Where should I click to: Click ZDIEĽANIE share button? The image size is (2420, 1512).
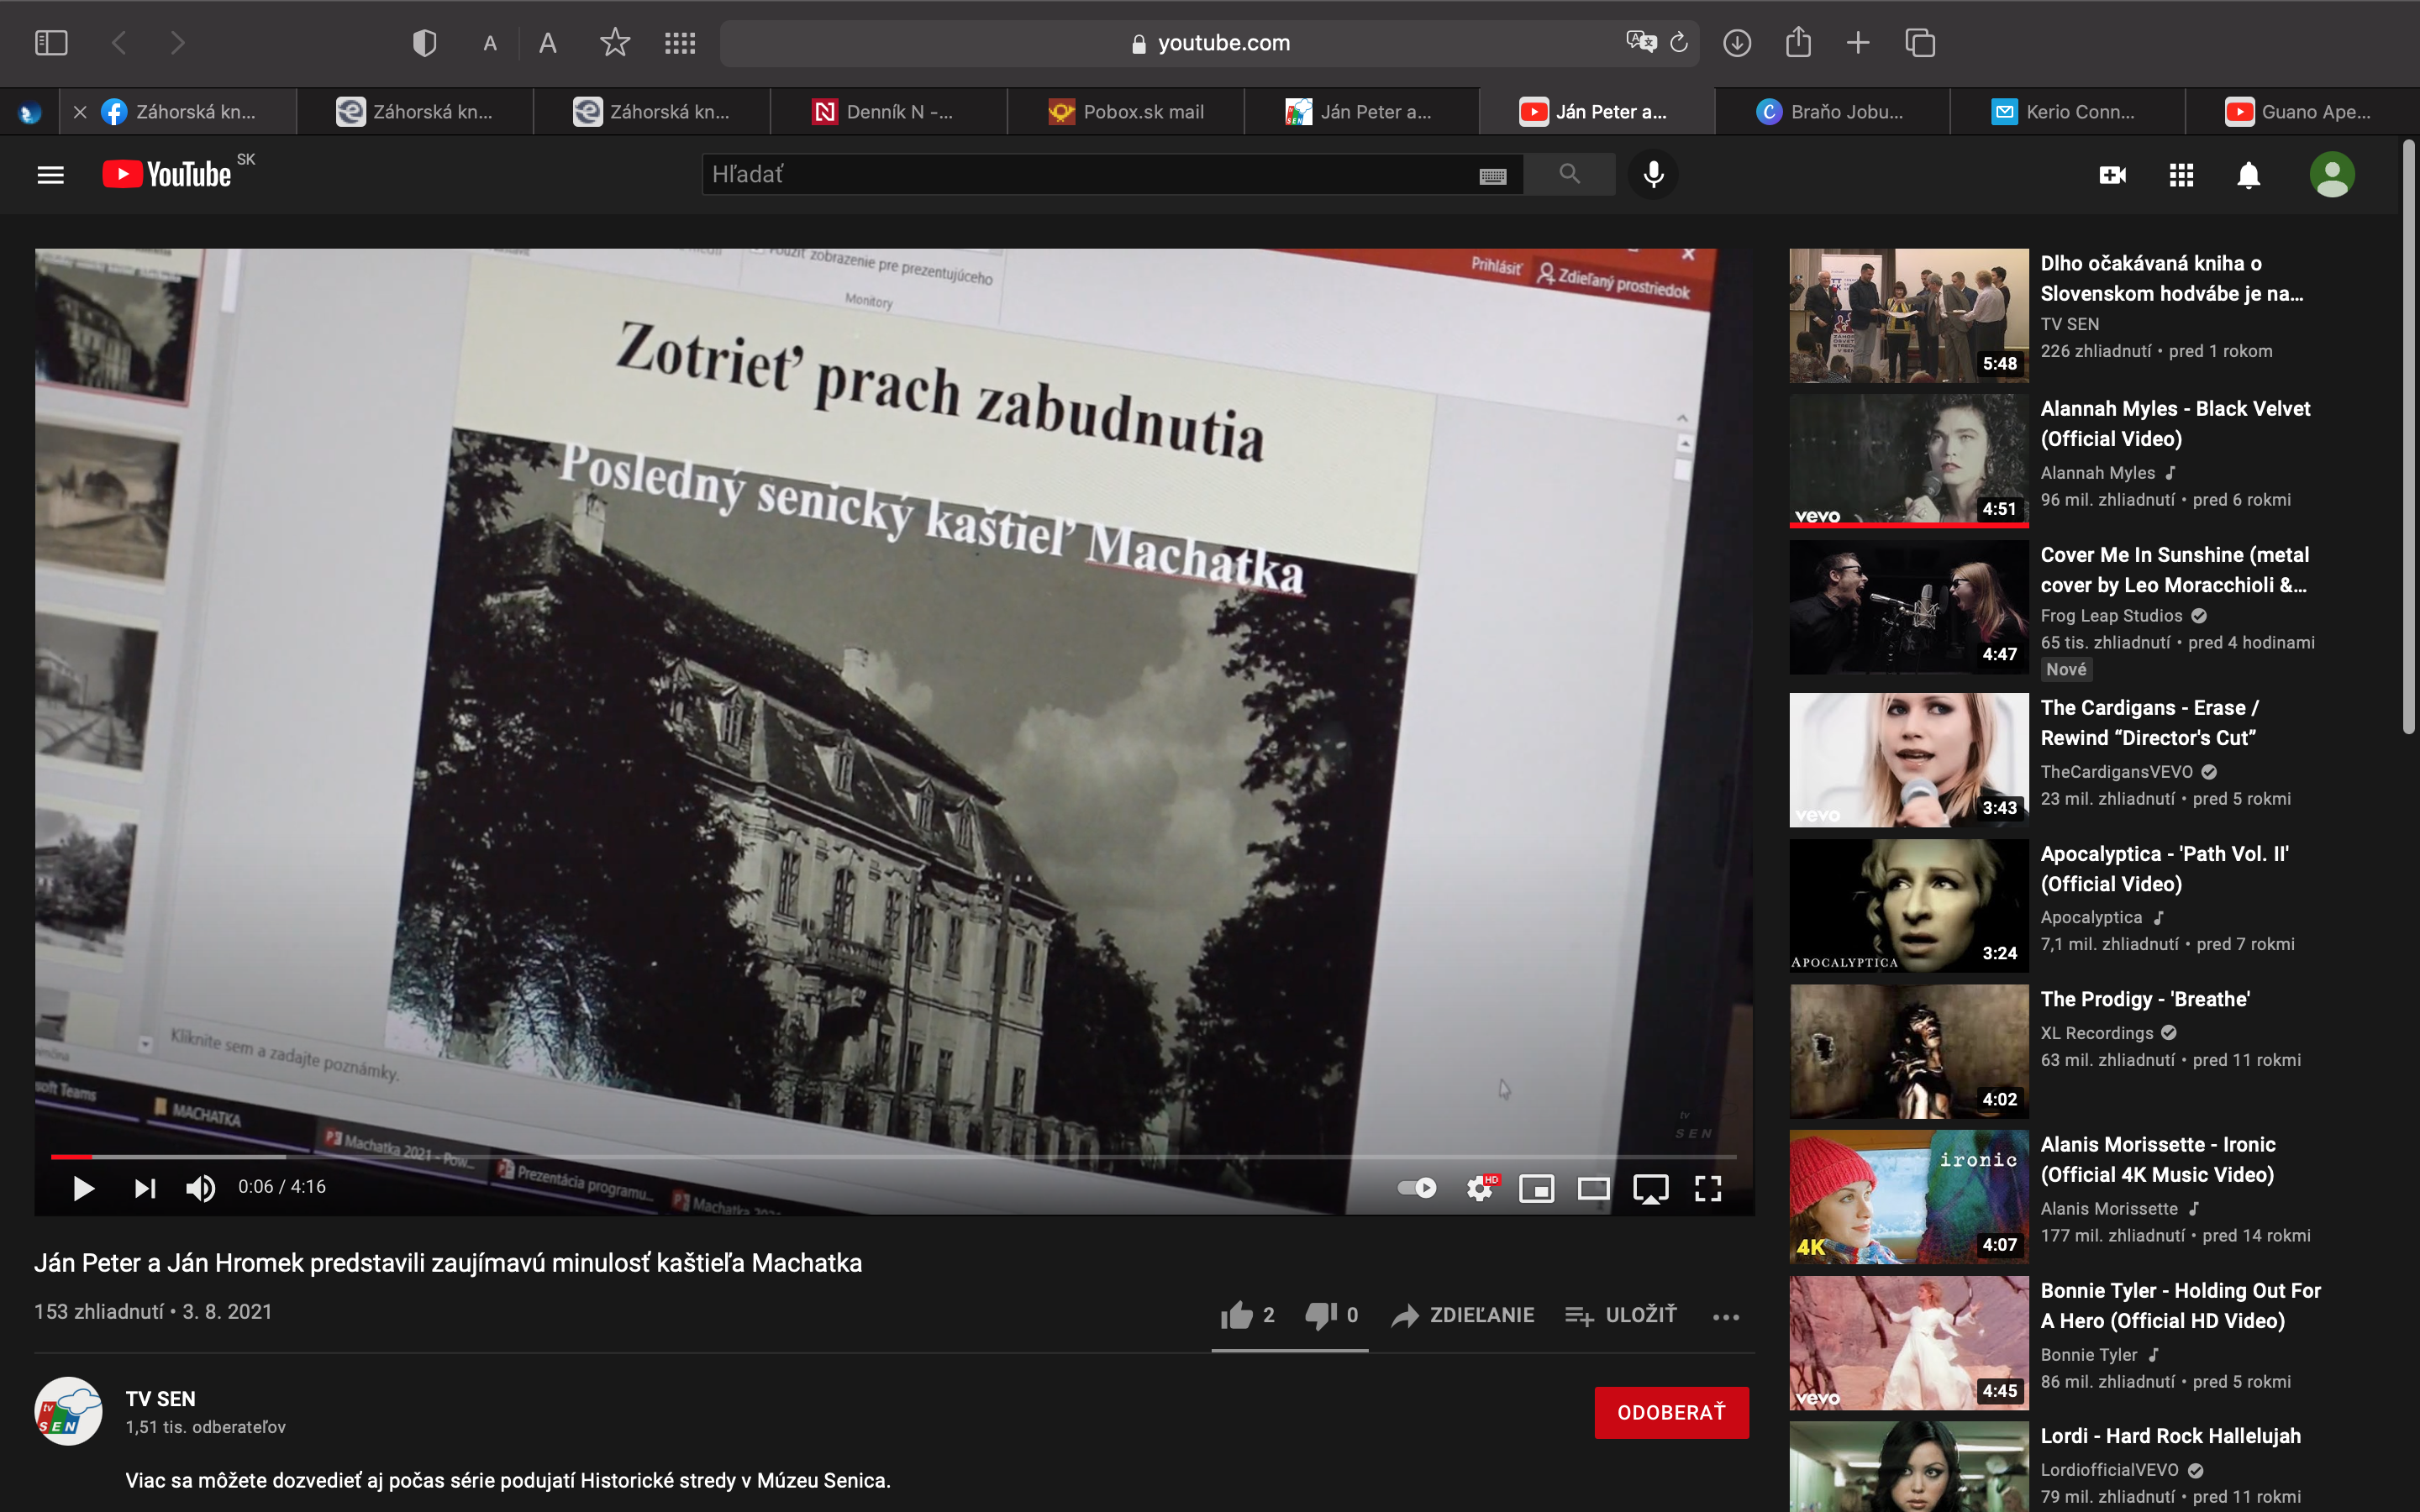(1462, 1315)
